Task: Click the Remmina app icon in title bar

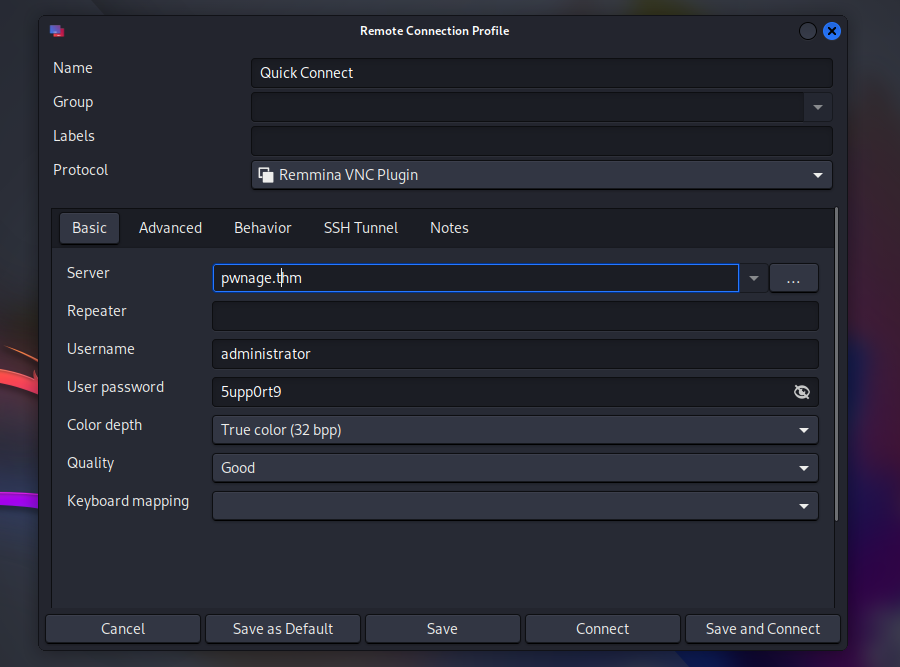Action: point(57,31)
